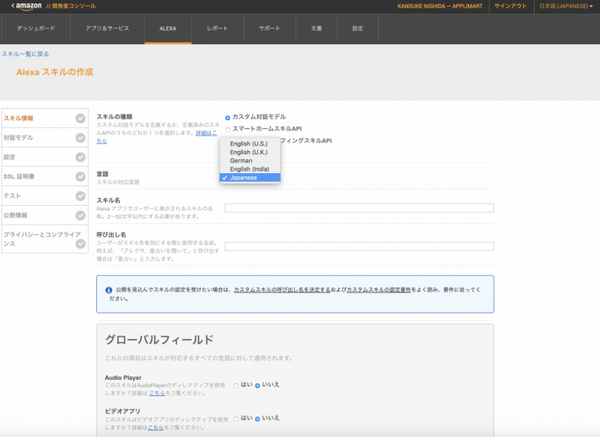Click the スキル一覧に戻る link
The width and height of the screenshot is (600, 437).
coord(25,53)
